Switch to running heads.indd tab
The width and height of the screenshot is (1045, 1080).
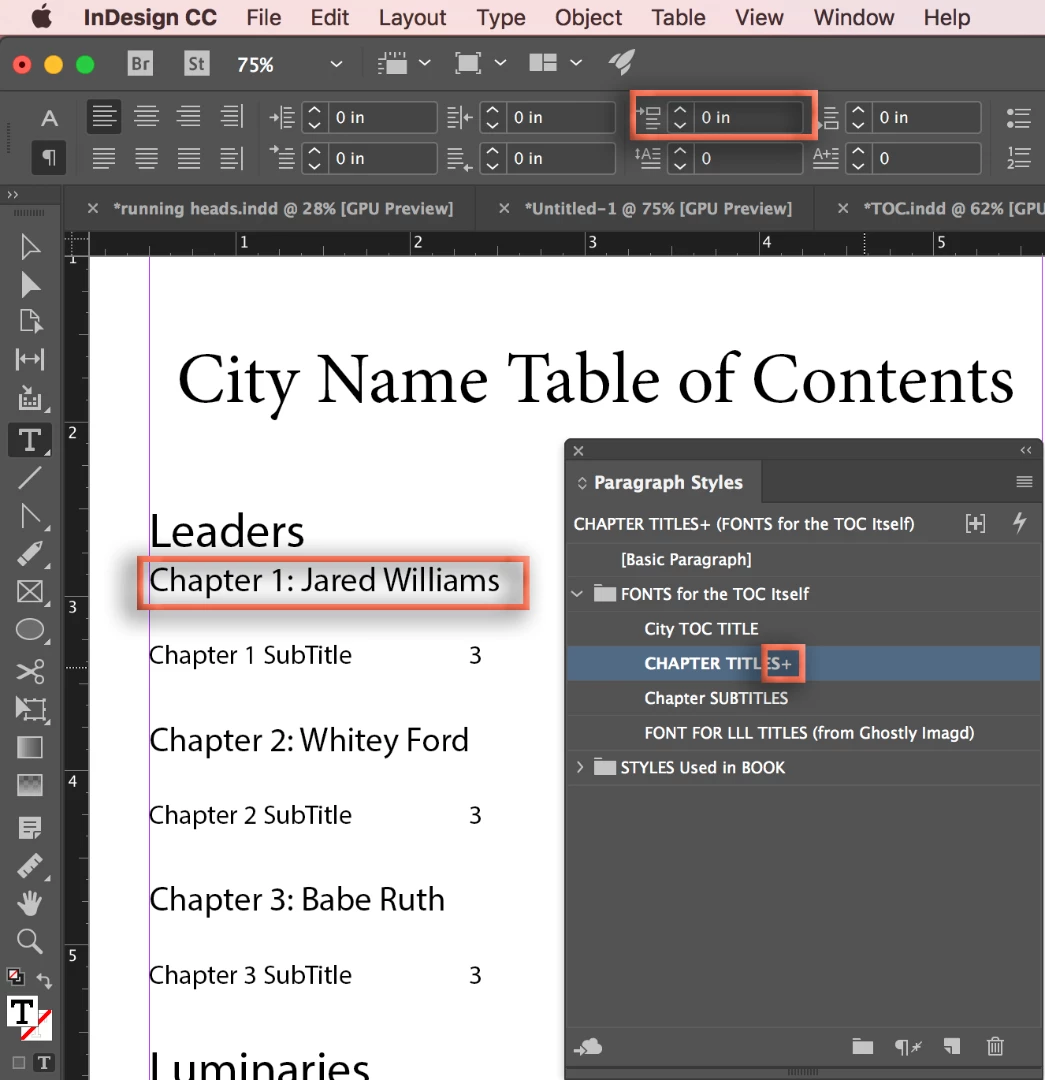282,209
